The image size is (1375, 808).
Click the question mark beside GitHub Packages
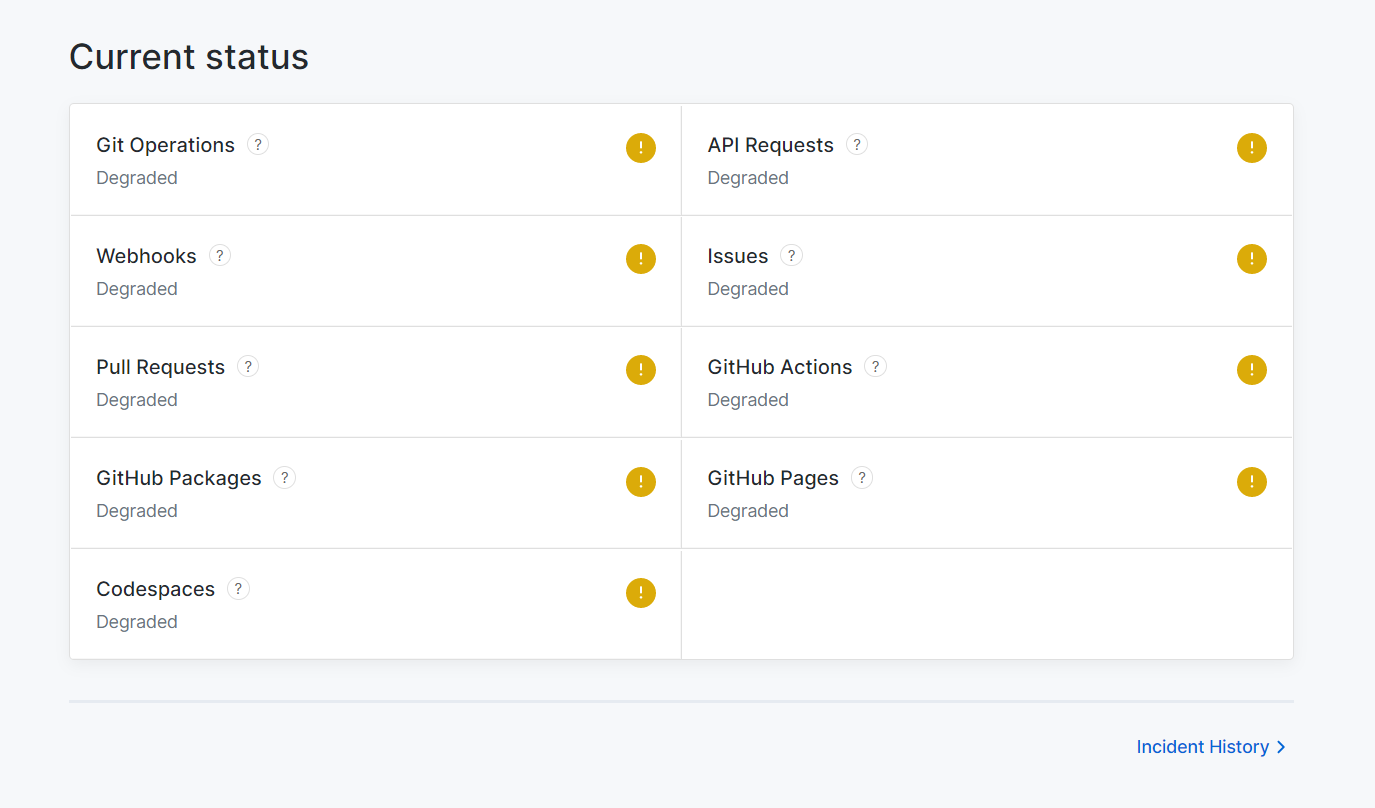(x=285, y=477)
